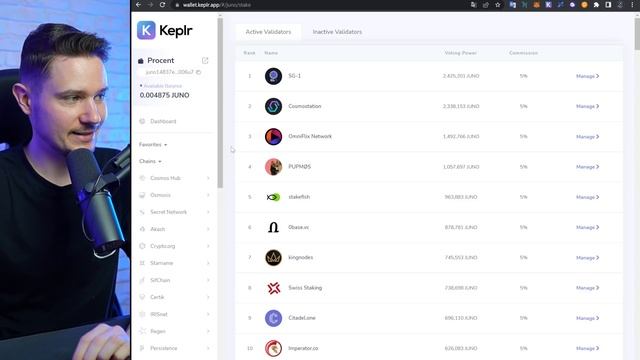Manage the SG-1 validator
Screen dimensions: 640x360
pos(587,76)
